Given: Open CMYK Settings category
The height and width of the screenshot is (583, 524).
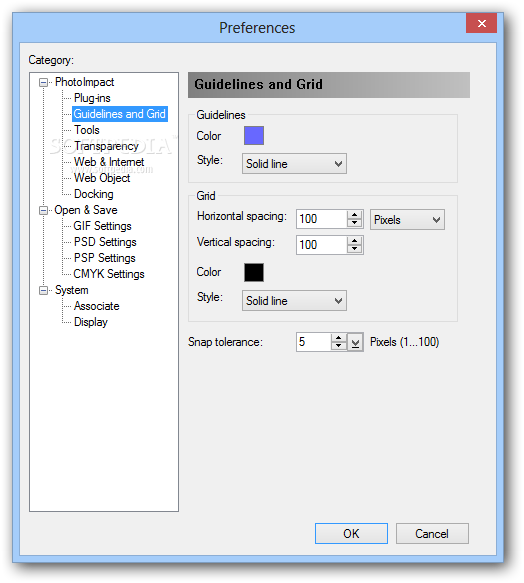Looking at the screenshot, I should pyautogui.click(x=109, y=274).
